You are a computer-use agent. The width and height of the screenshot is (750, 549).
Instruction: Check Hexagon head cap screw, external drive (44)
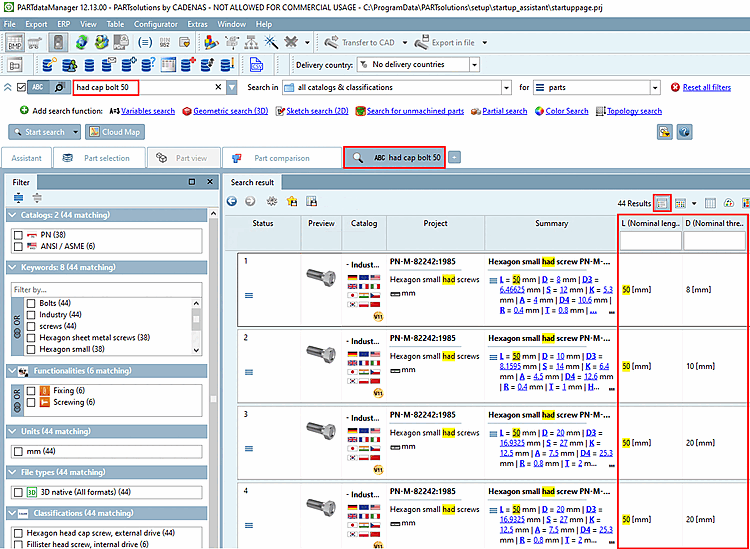(x=18, y=533)
